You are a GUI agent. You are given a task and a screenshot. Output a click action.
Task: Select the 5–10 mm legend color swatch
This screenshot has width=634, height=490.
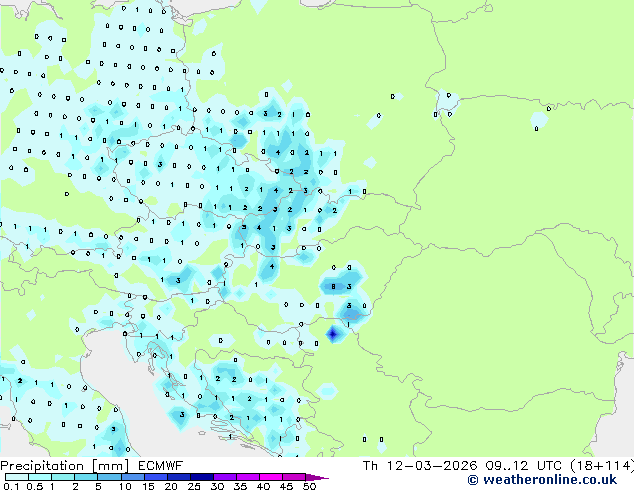click(x=109, y=477)
